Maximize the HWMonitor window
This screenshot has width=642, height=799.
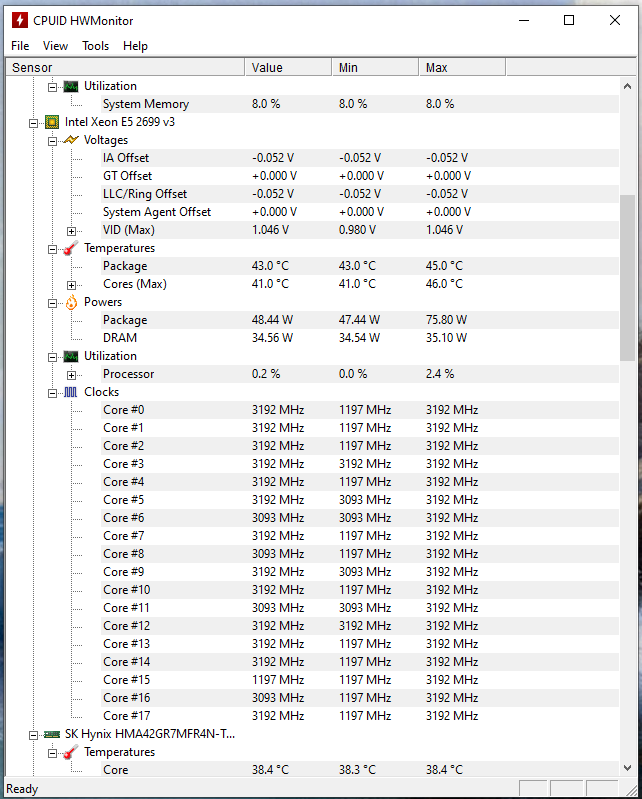[x=569, y=20]
